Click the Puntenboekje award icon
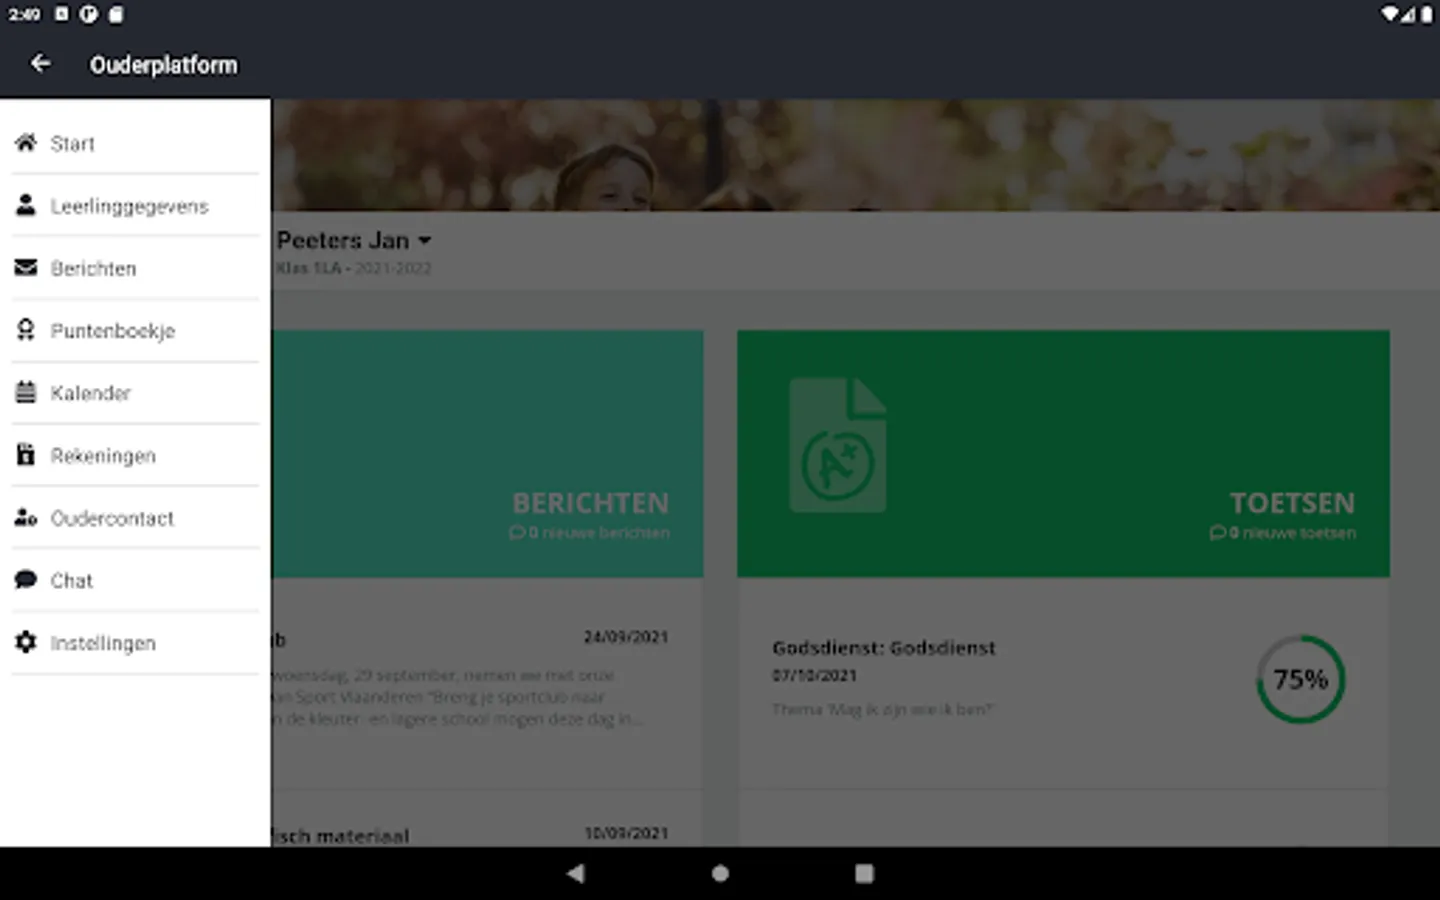The image size is (1440, 900). pyautogui.click(x=26, y=330)
